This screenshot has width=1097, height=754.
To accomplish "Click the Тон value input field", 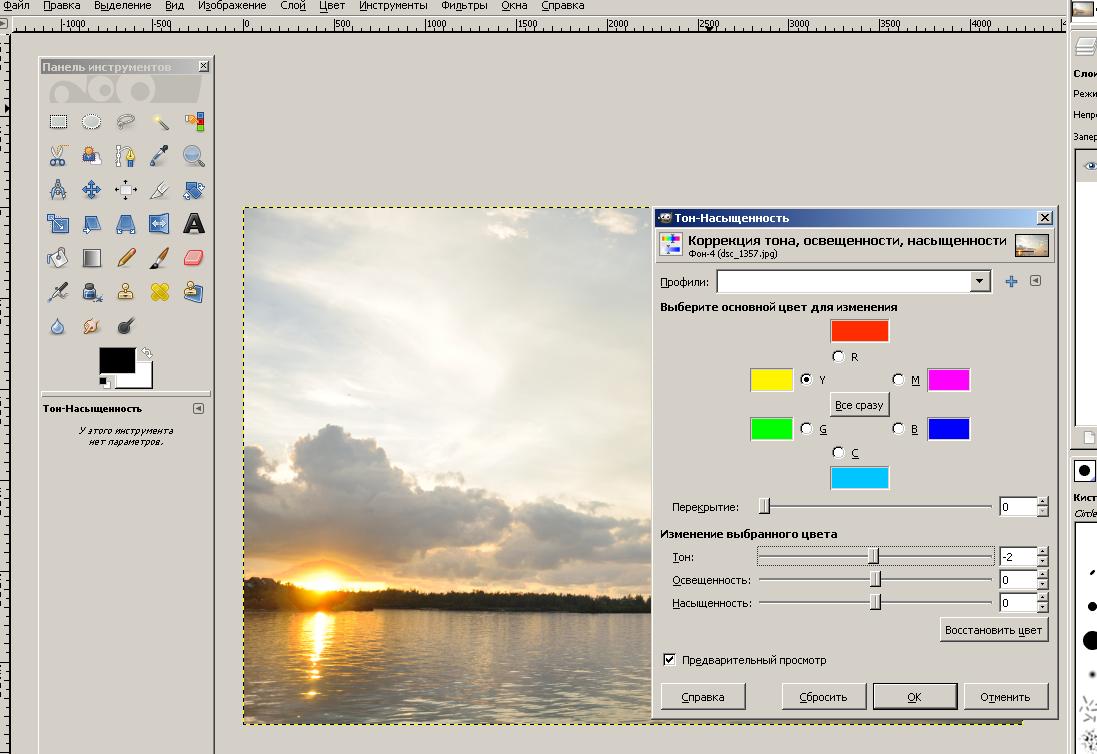I will (1017, 557).
